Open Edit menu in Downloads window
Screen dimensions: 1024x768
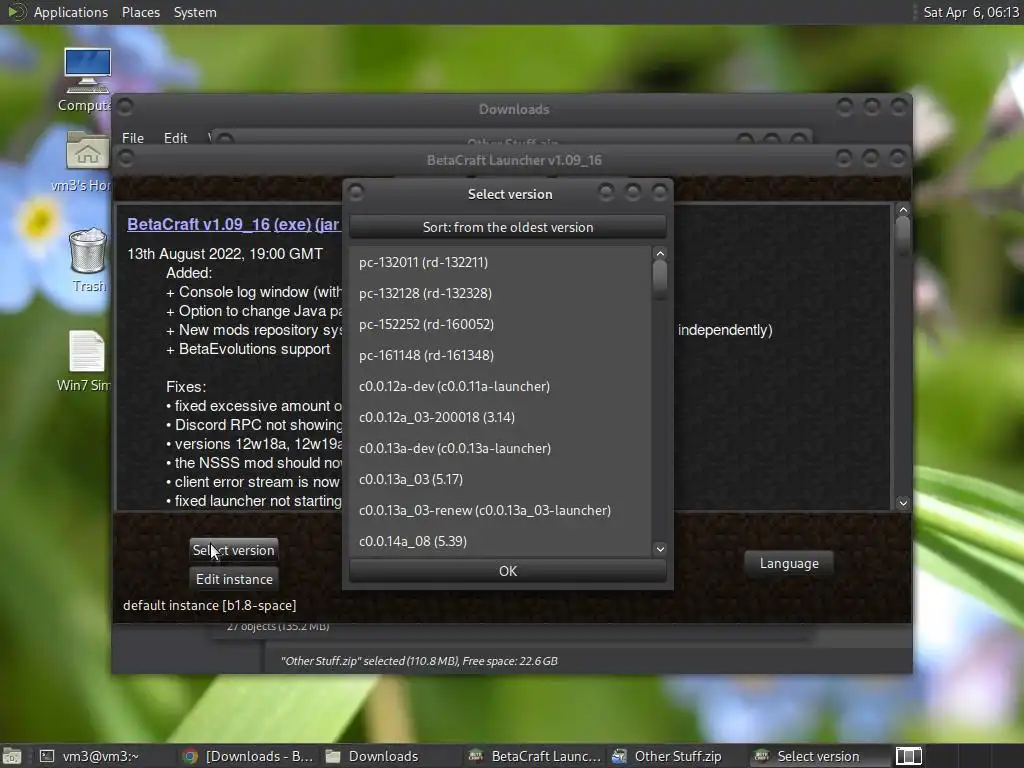tap(175, 138)
